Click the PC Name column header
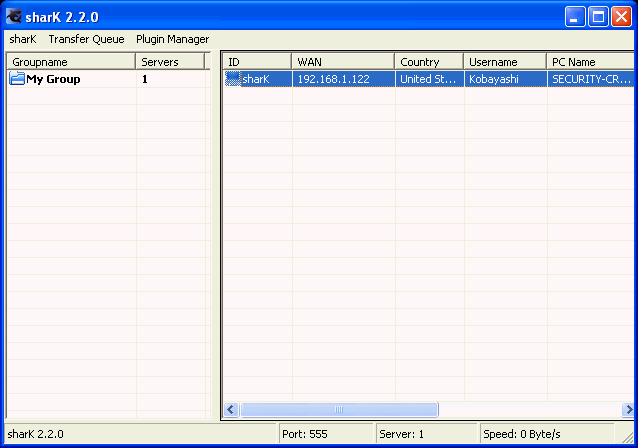638x448 pixels. 590,62
